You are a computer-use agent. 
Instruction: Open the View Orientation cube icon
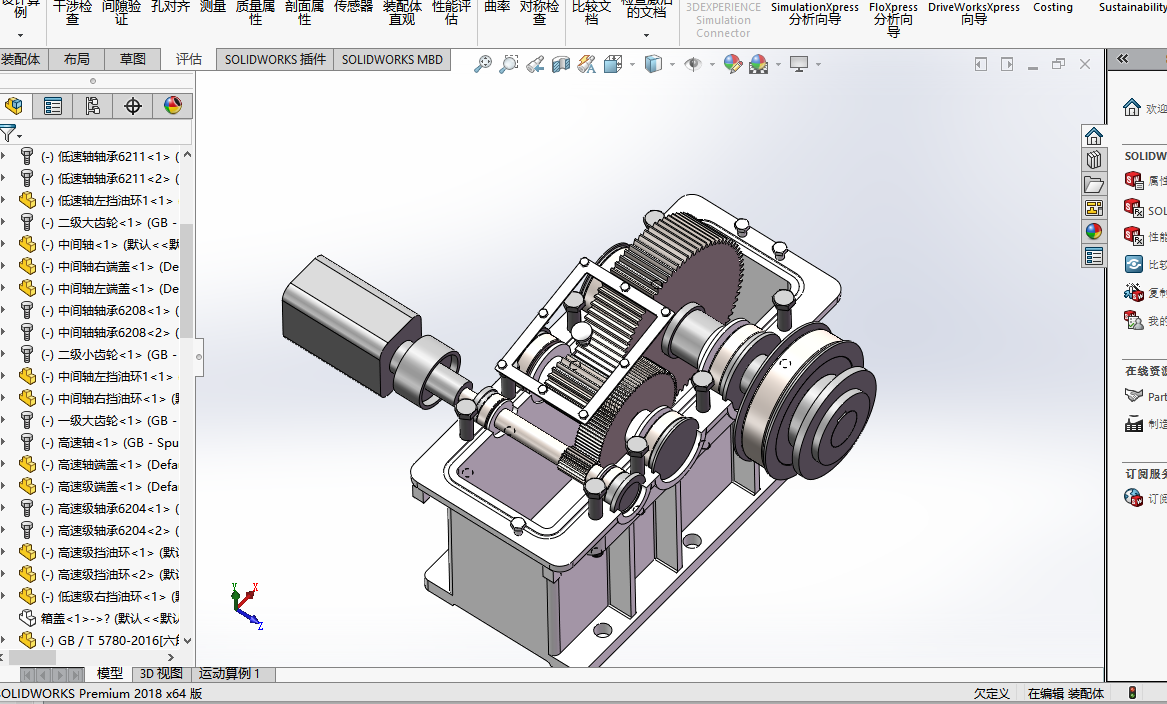point(613,65)
